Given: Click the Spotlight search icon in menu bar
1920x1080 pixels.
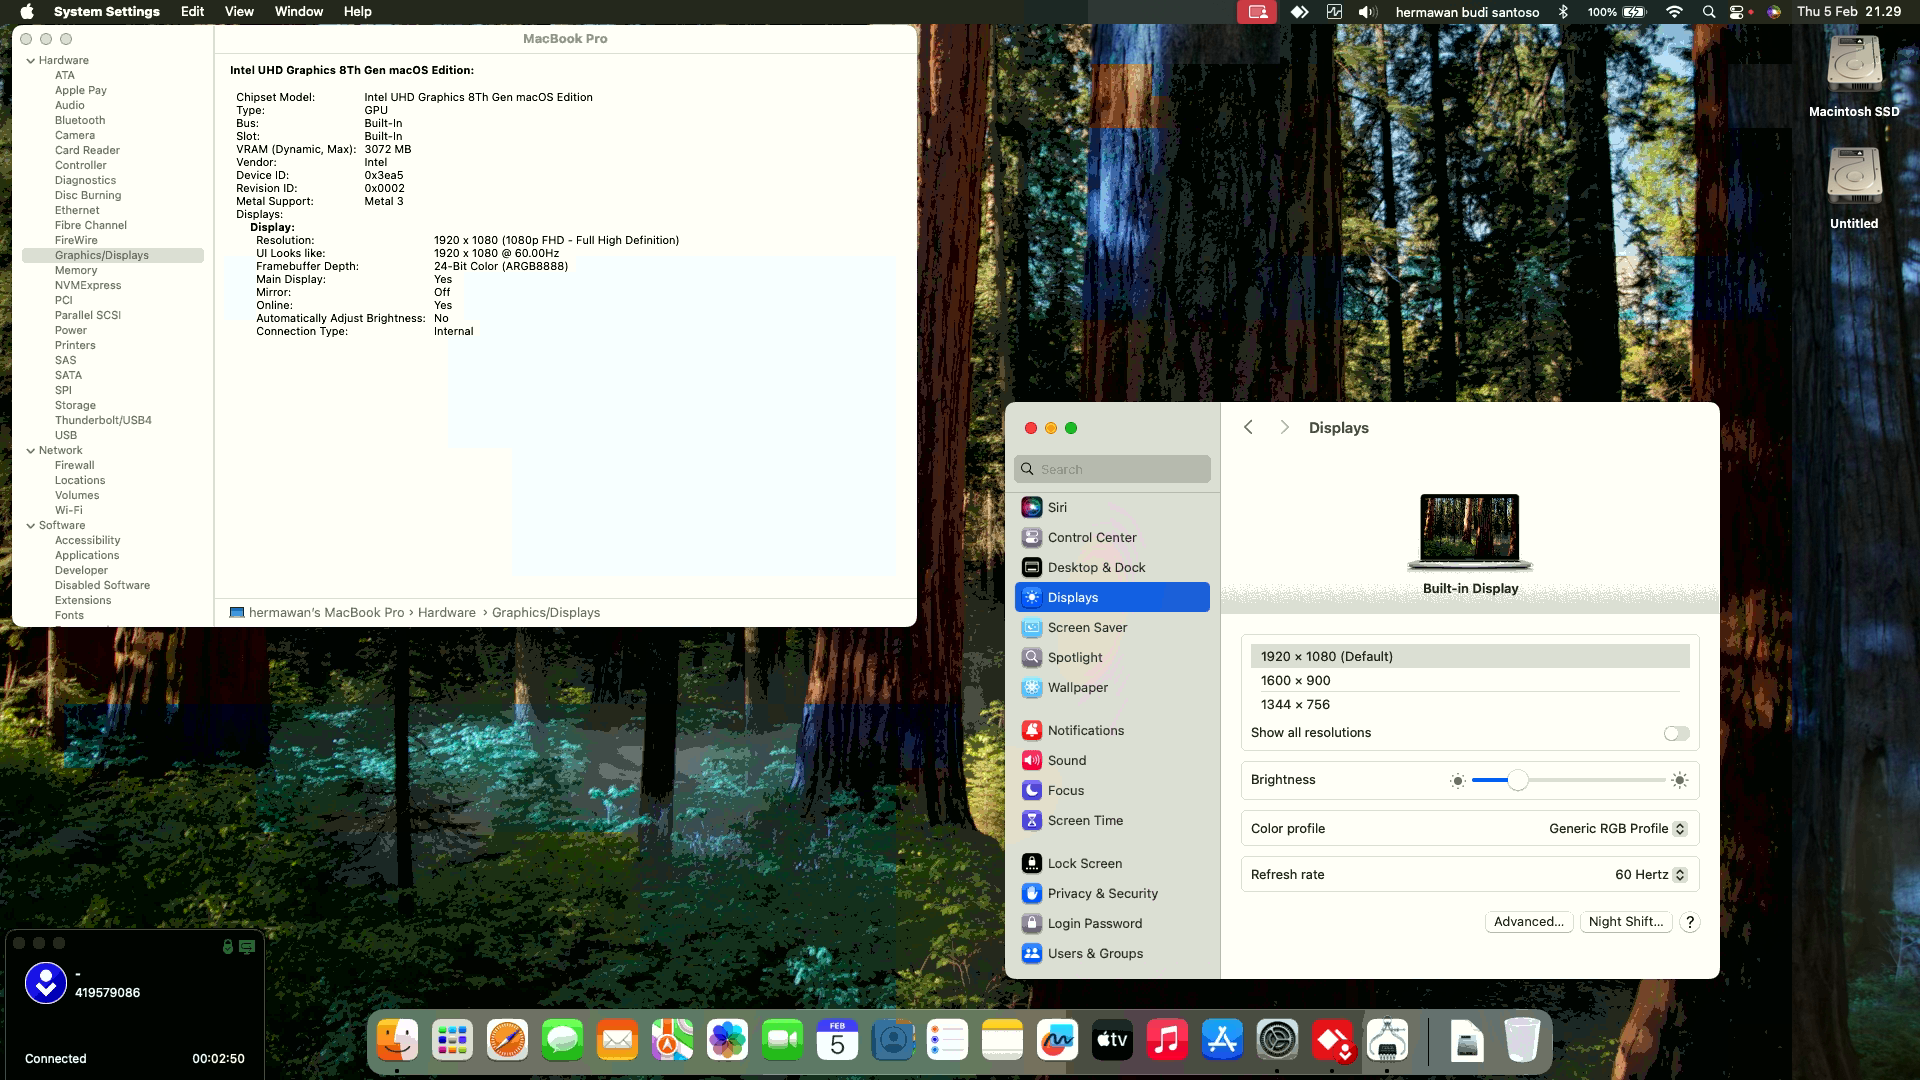Looking at the screenshot, I should 1709,12.
